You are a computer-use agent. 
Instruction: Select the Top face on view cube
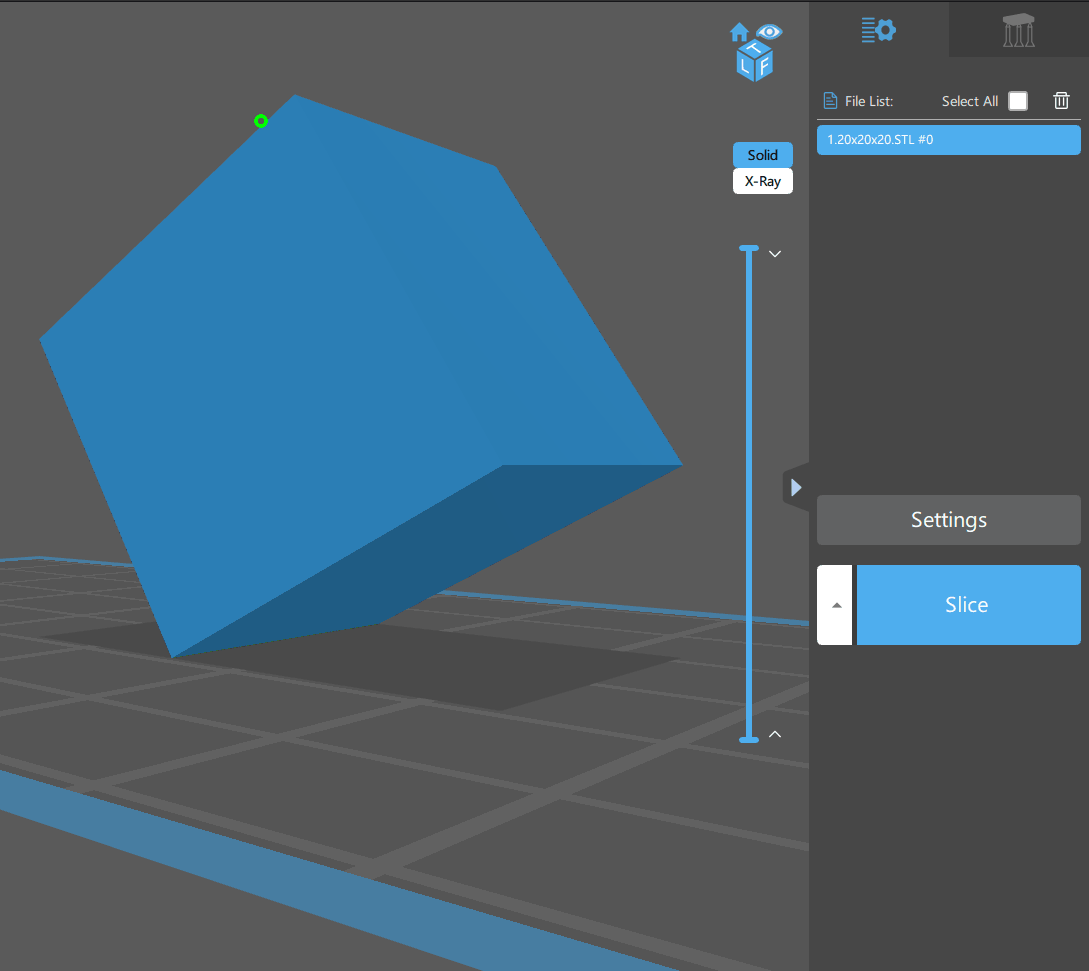pos(757,49)
